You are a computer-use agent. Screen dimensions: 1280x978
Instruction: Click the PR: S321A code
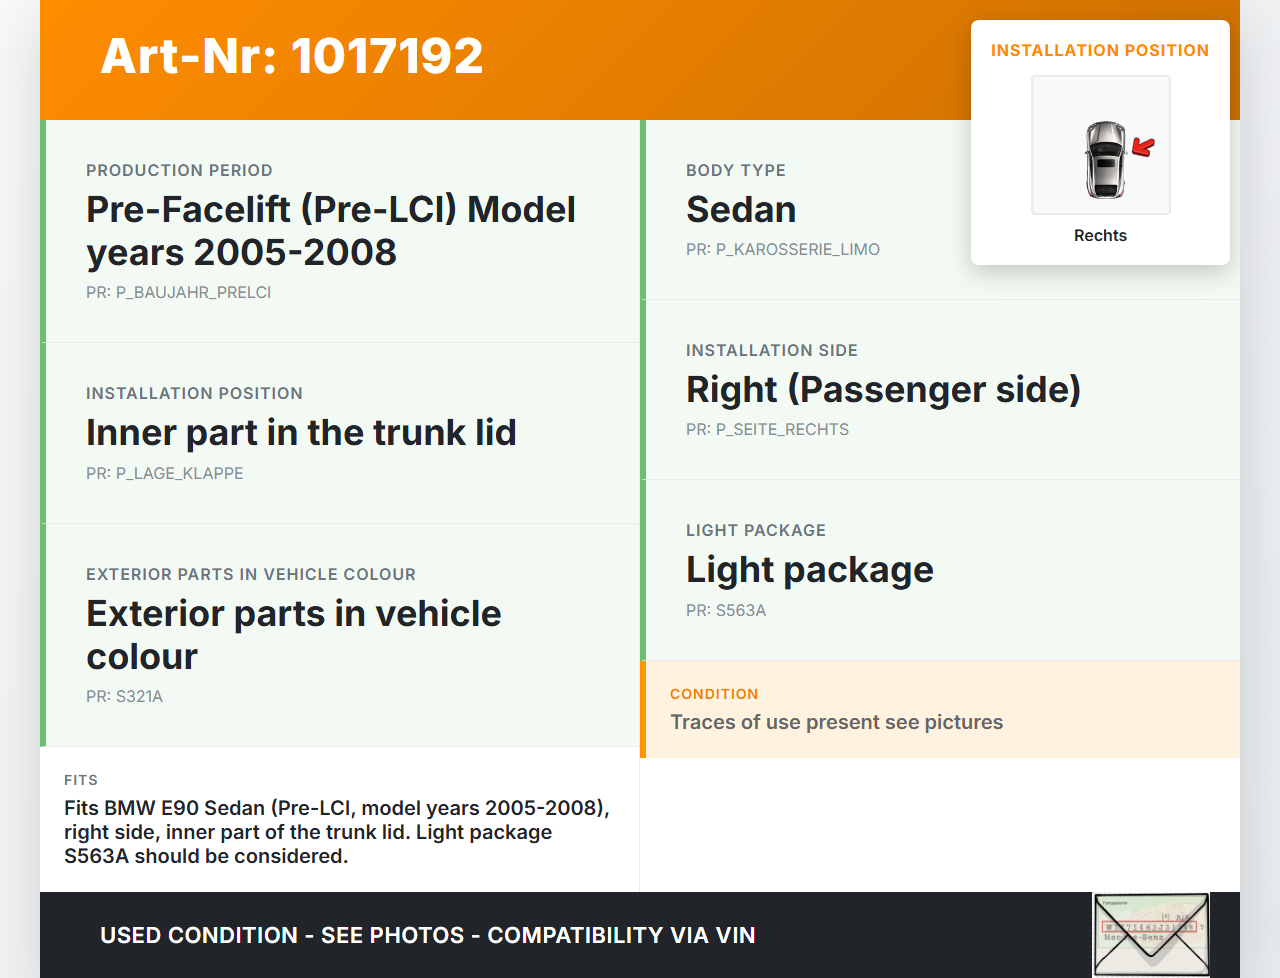click(x=124, y=697)
